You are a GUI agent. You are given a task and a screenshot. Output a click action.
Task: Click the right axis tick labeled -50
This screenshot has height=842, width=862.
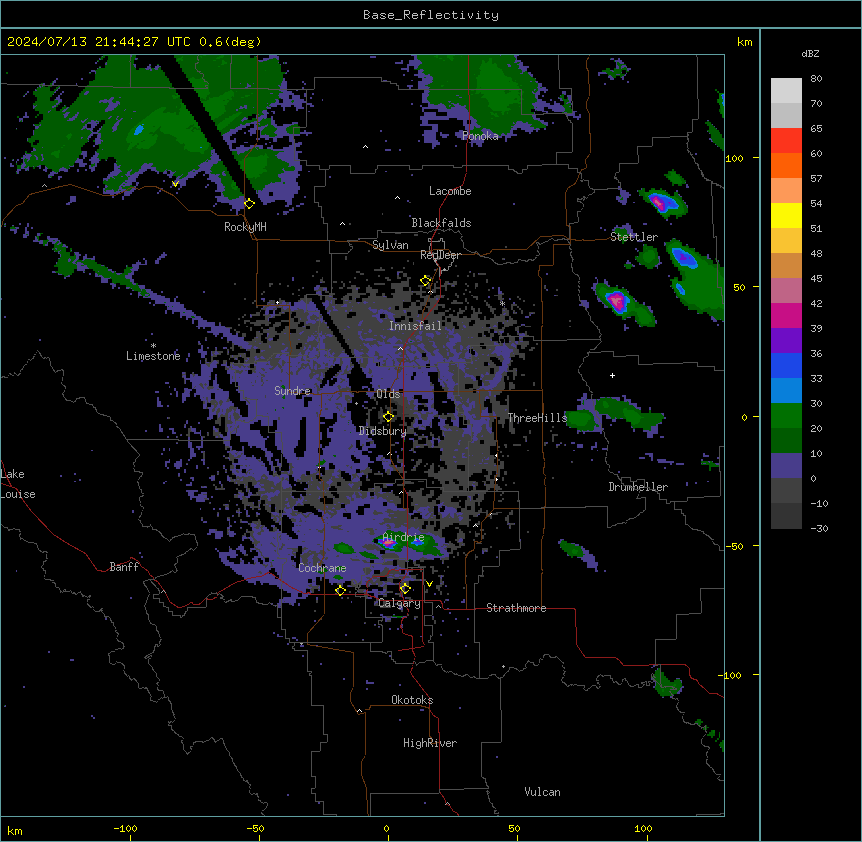tap(734, 546)
